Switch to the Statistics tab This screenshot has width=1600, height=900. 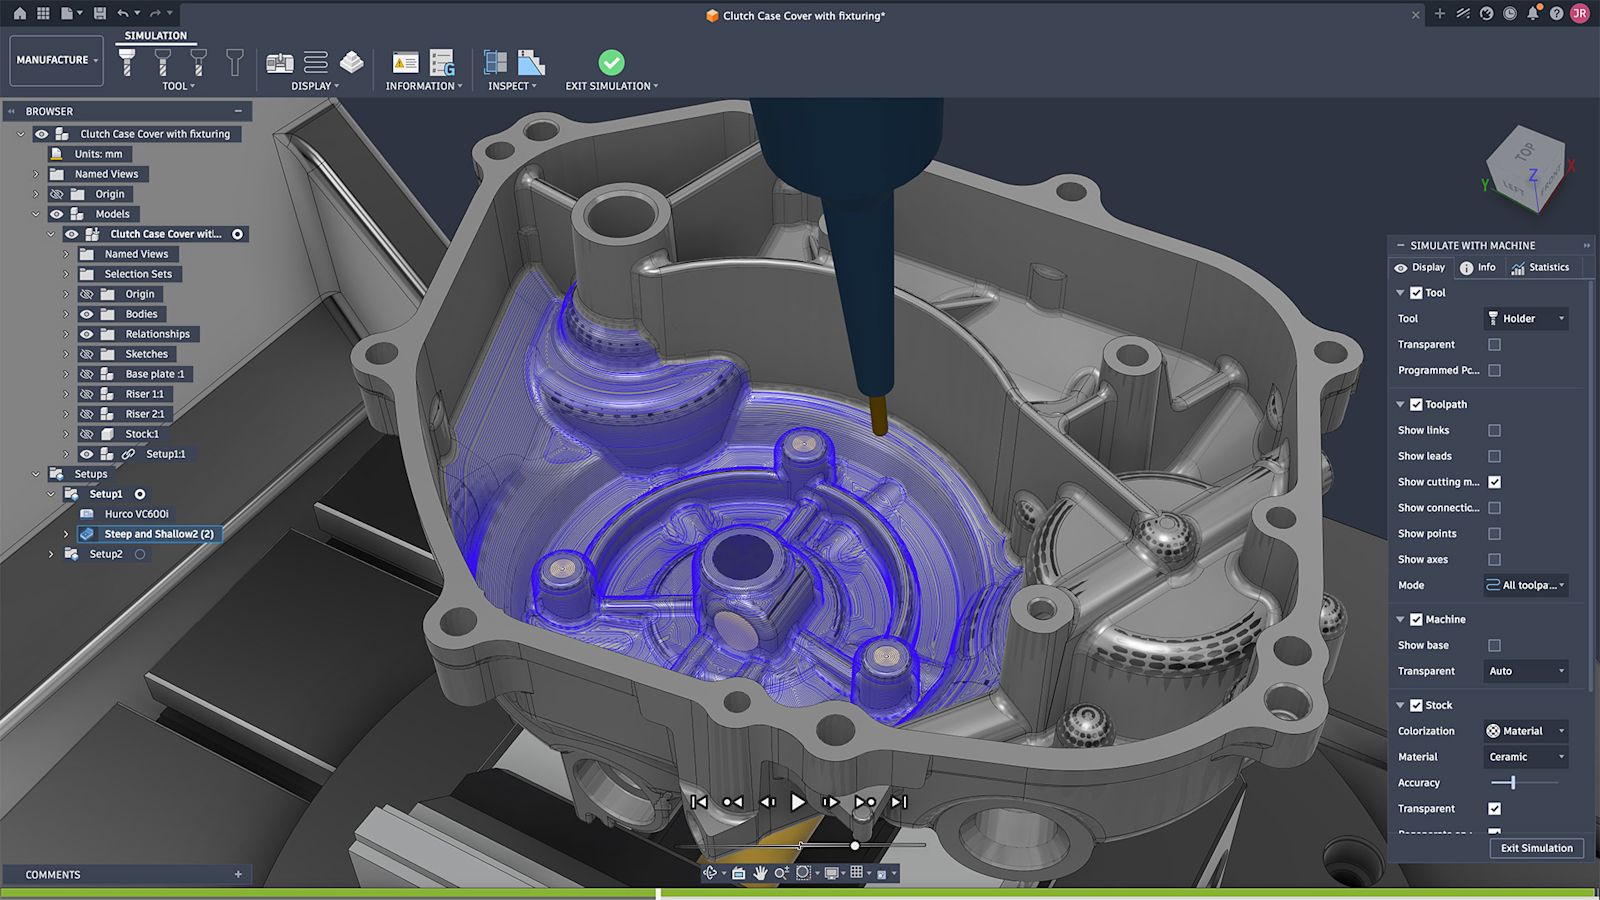[x=1540, y=268]
